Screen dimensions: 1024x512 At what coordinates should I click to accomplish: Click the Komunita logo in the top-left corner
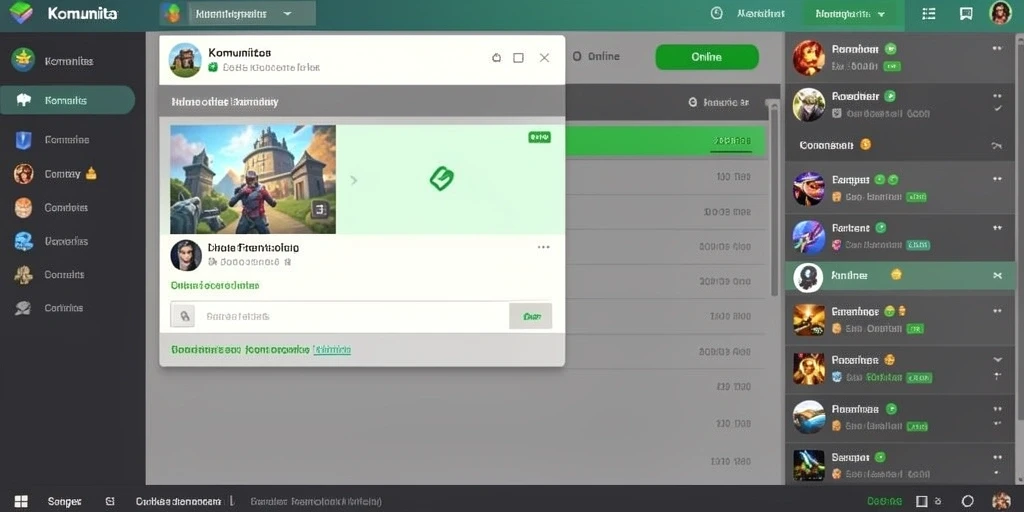pos(21,13)
